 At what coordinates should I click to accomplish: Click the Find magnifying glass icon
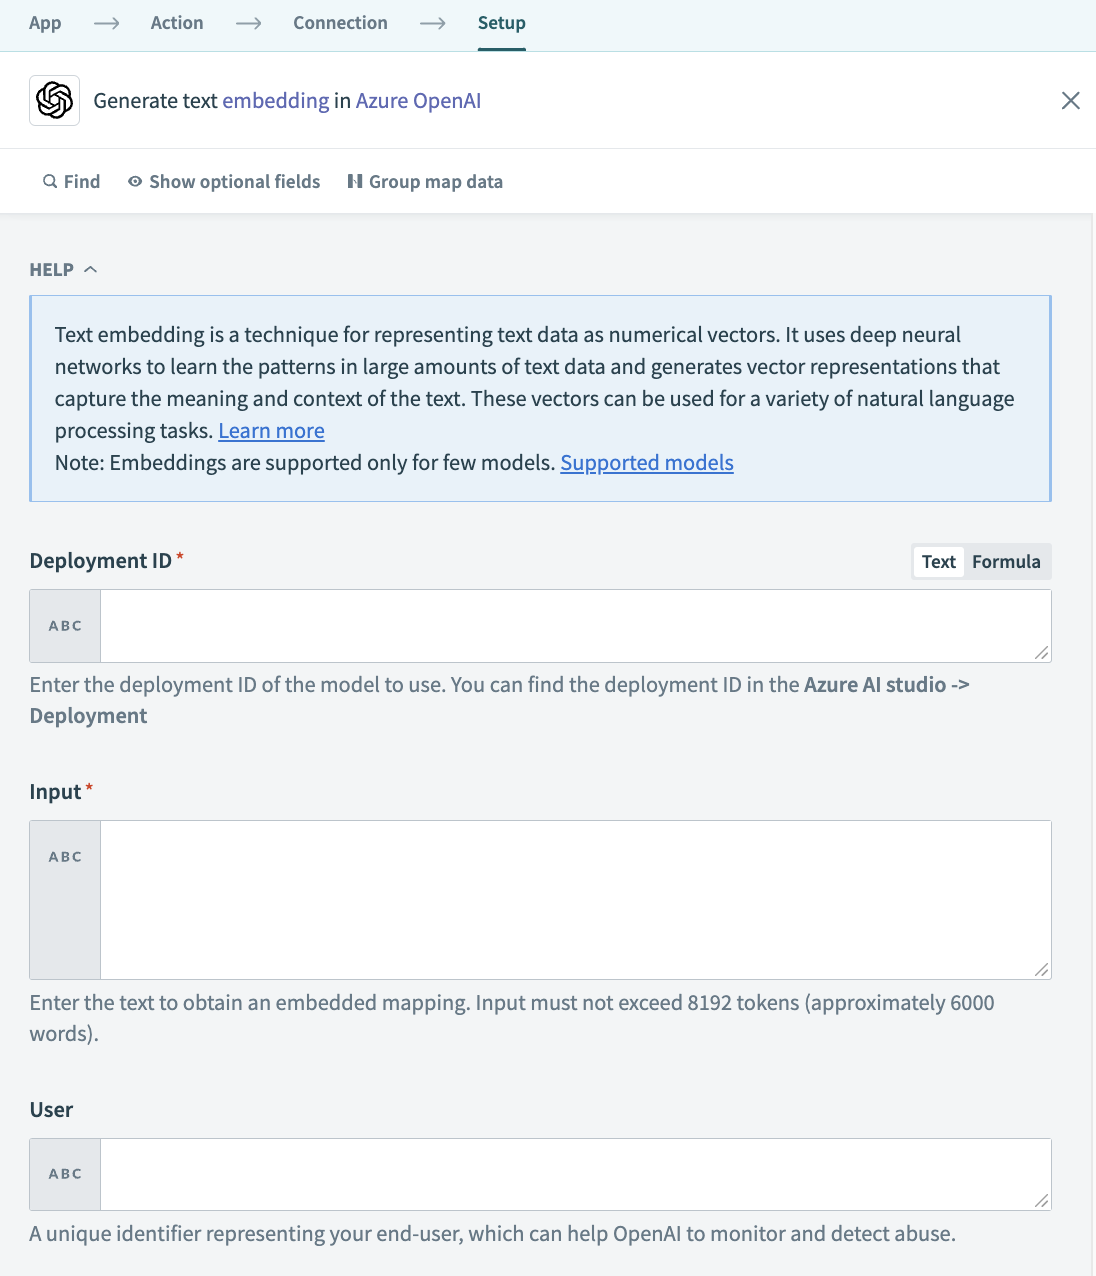click(49, 181)
